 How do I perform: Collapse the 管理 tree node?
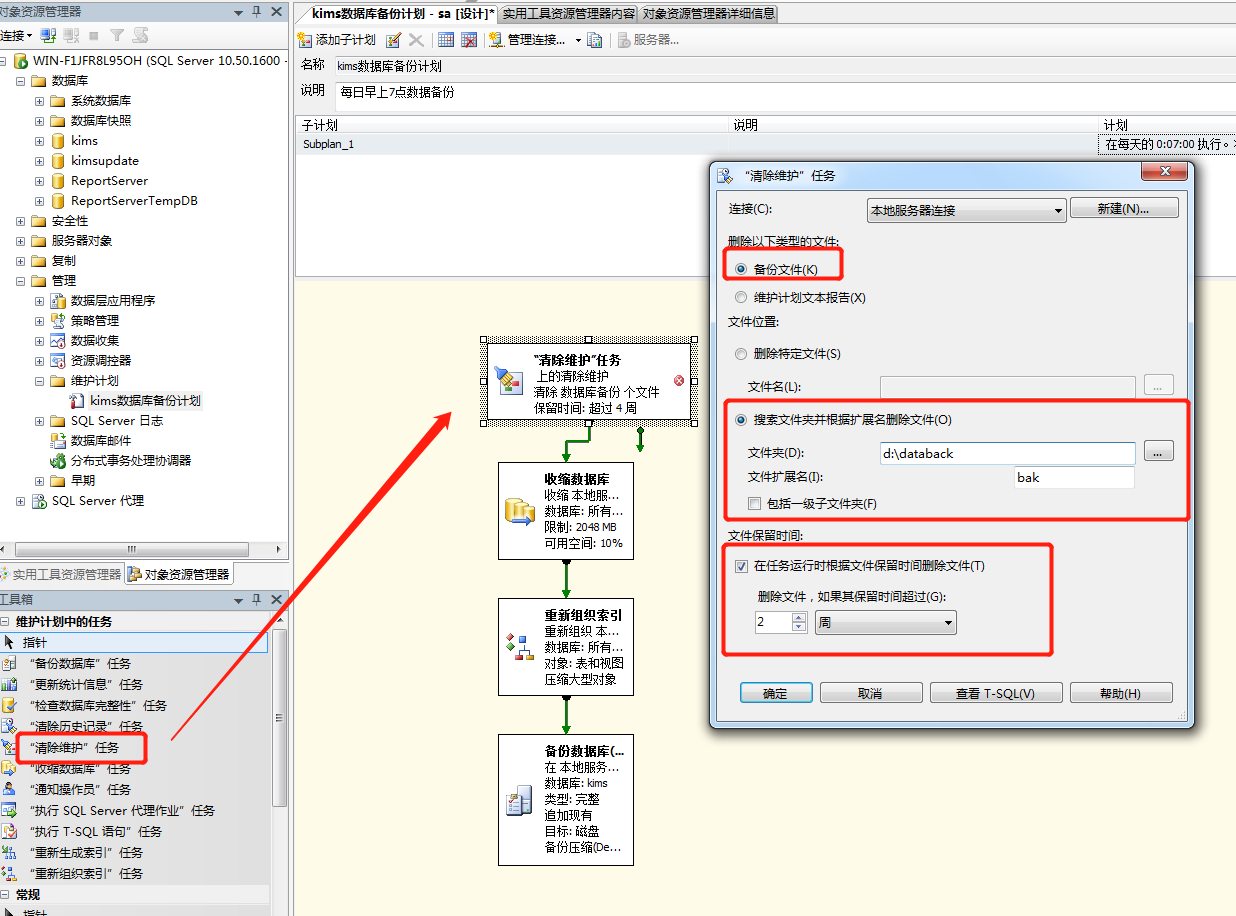[21, 280]
